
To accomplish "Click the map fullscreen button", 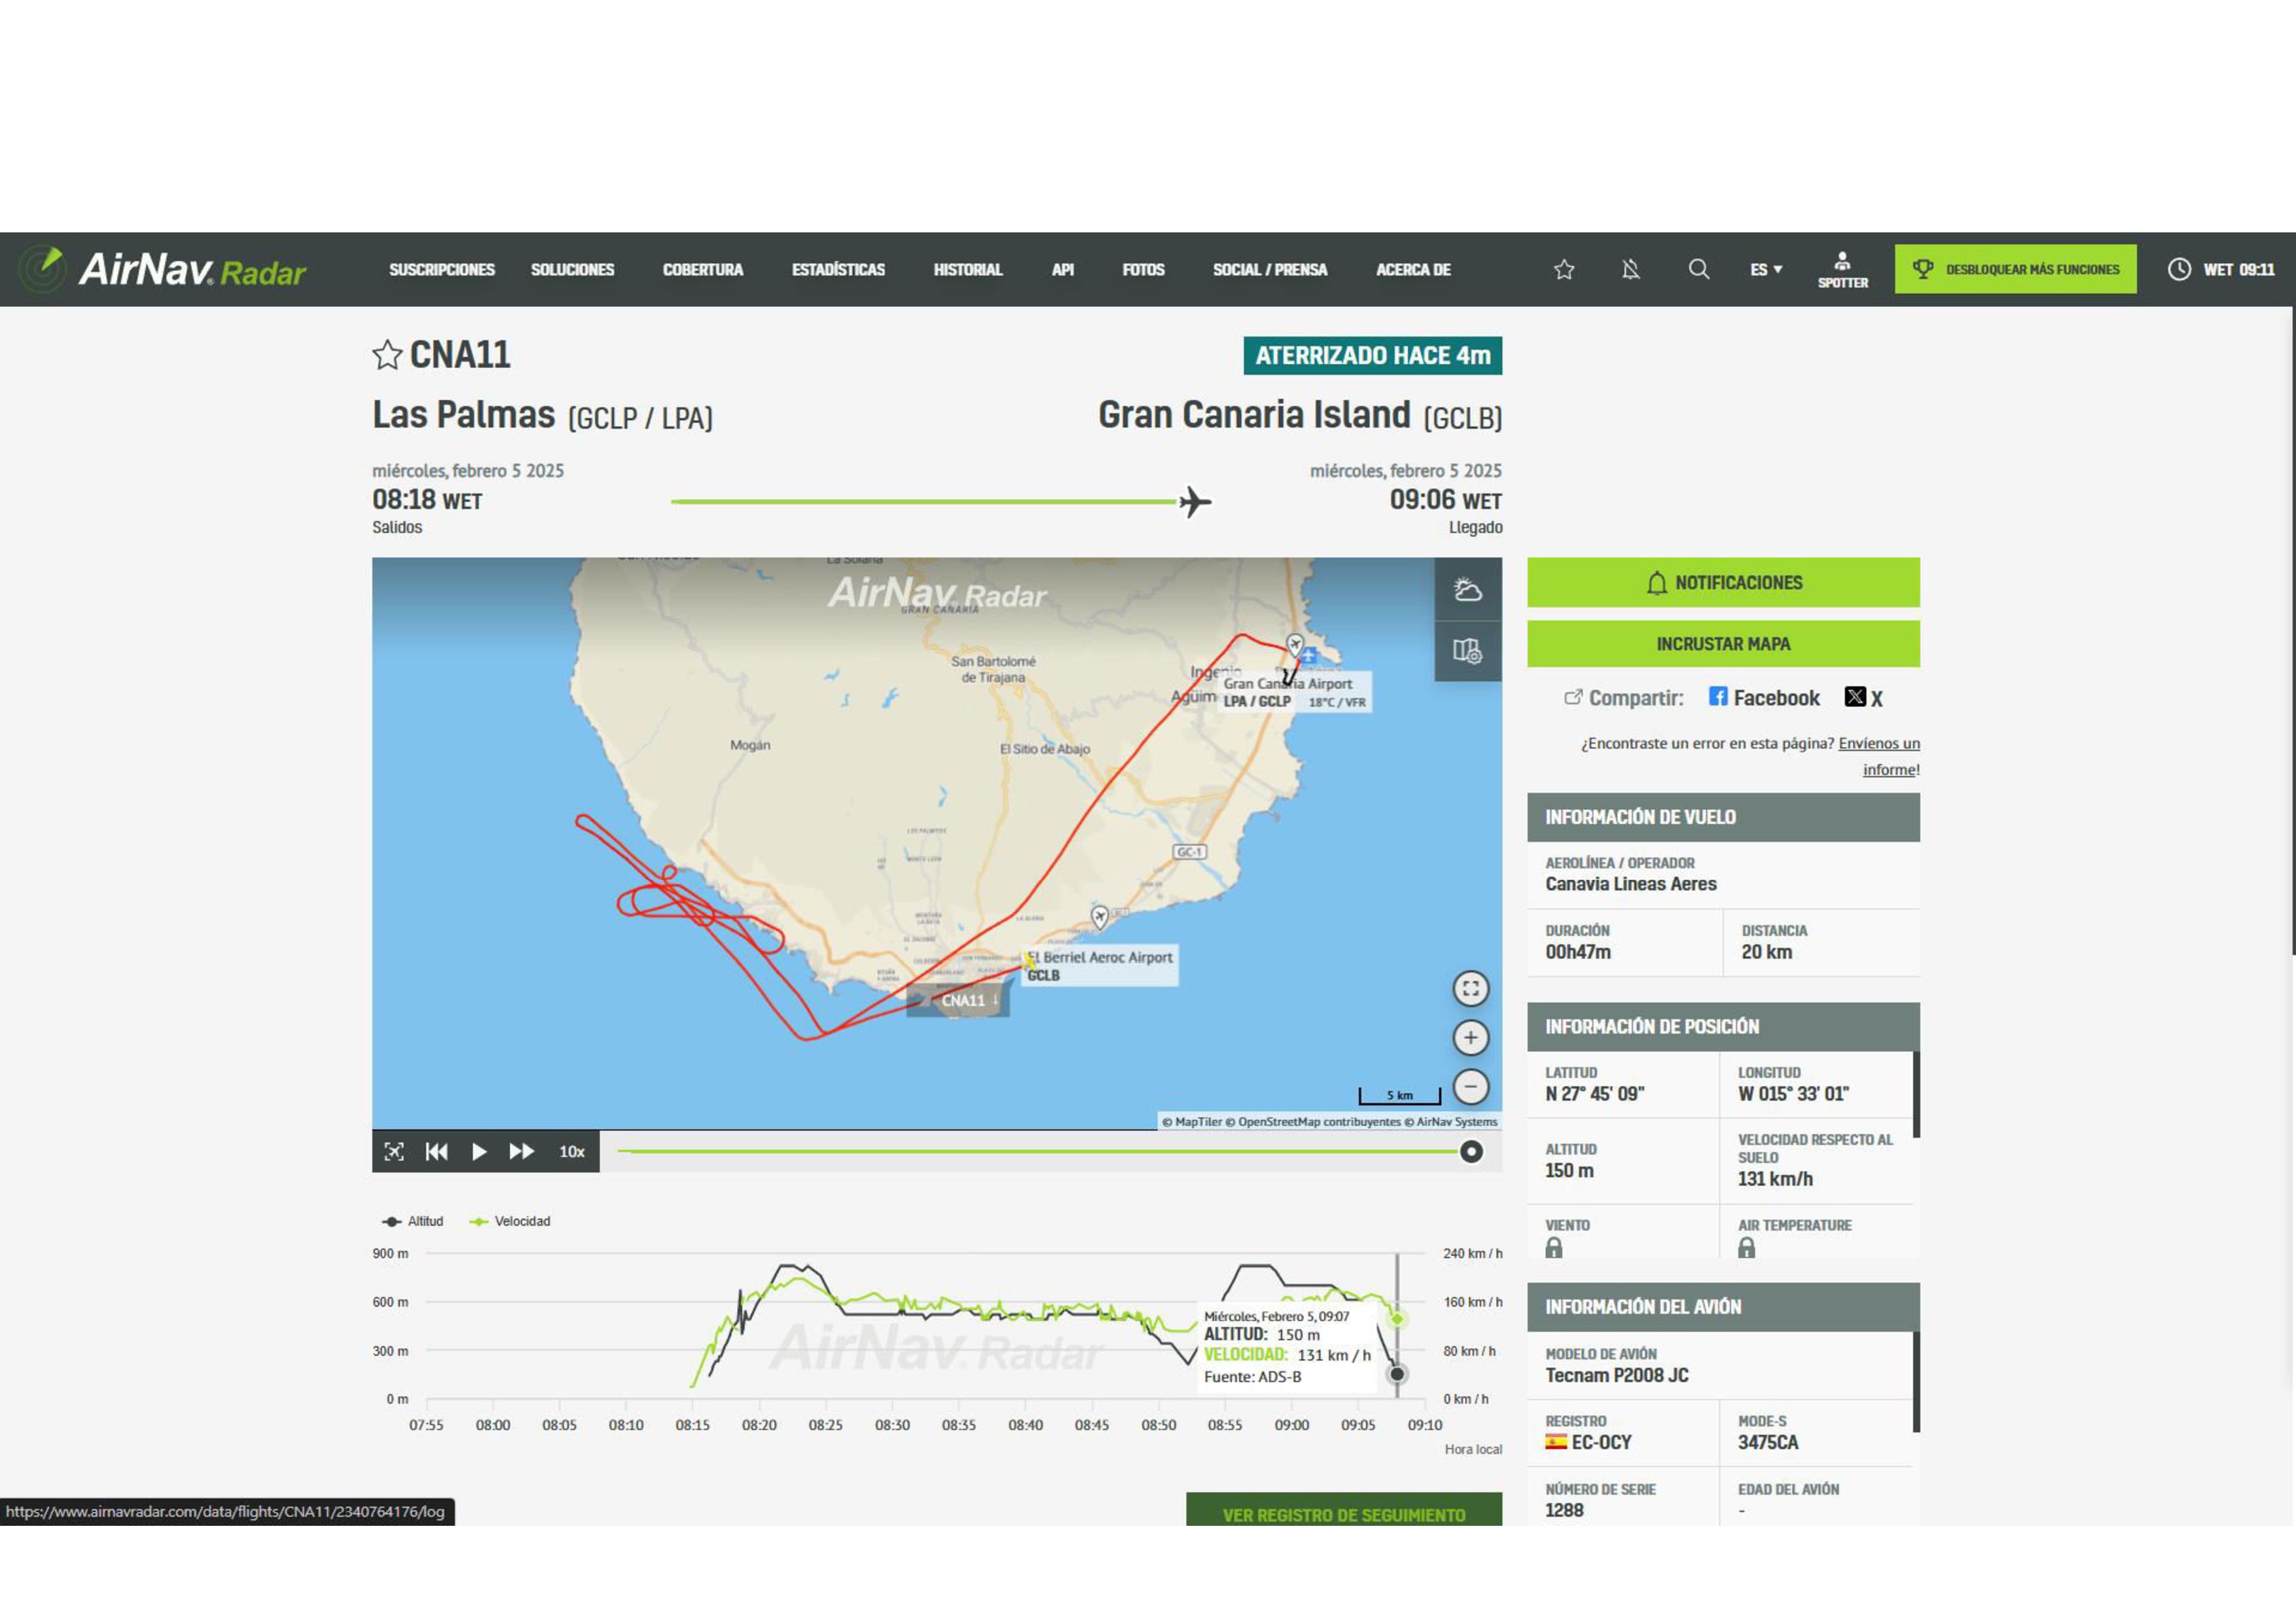I will (x=1470, y=989).
